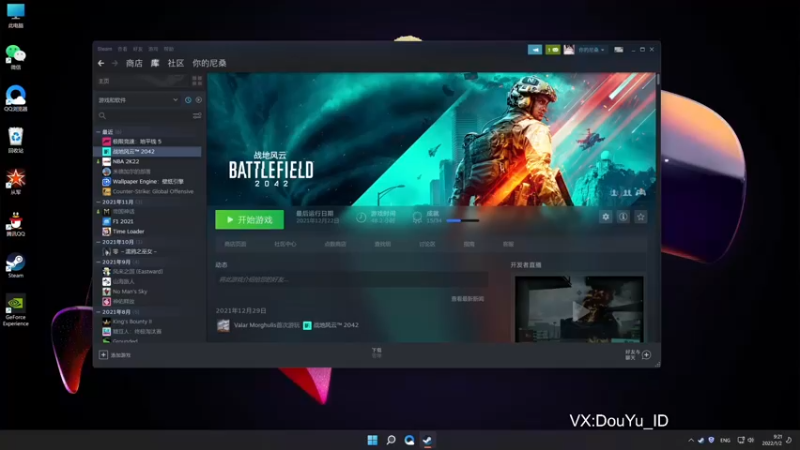Open GeForce Experience desktop shortcut
This screenshot has height=450, width=800.
pyautogui.click(x=16, y=310)
